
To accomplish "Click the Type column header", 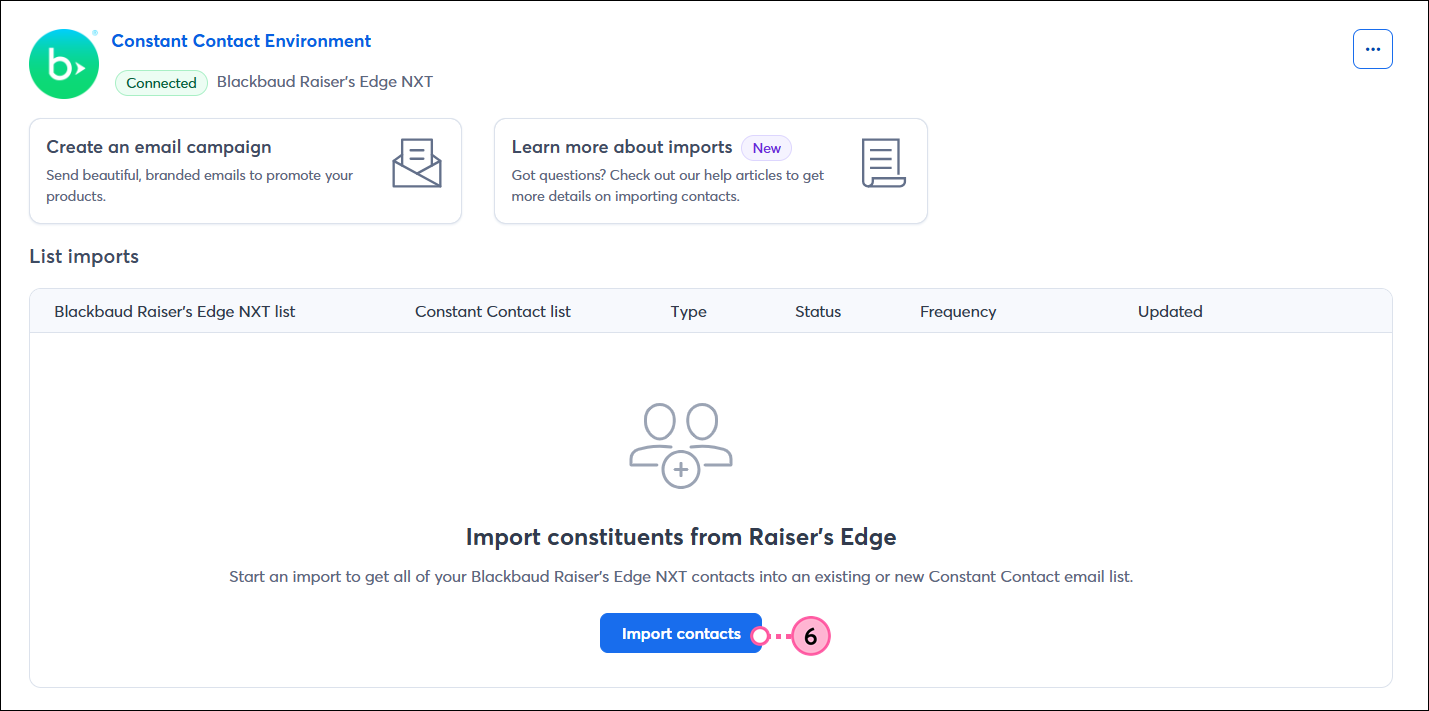I will pyautogui.click(x=688, y=311).
